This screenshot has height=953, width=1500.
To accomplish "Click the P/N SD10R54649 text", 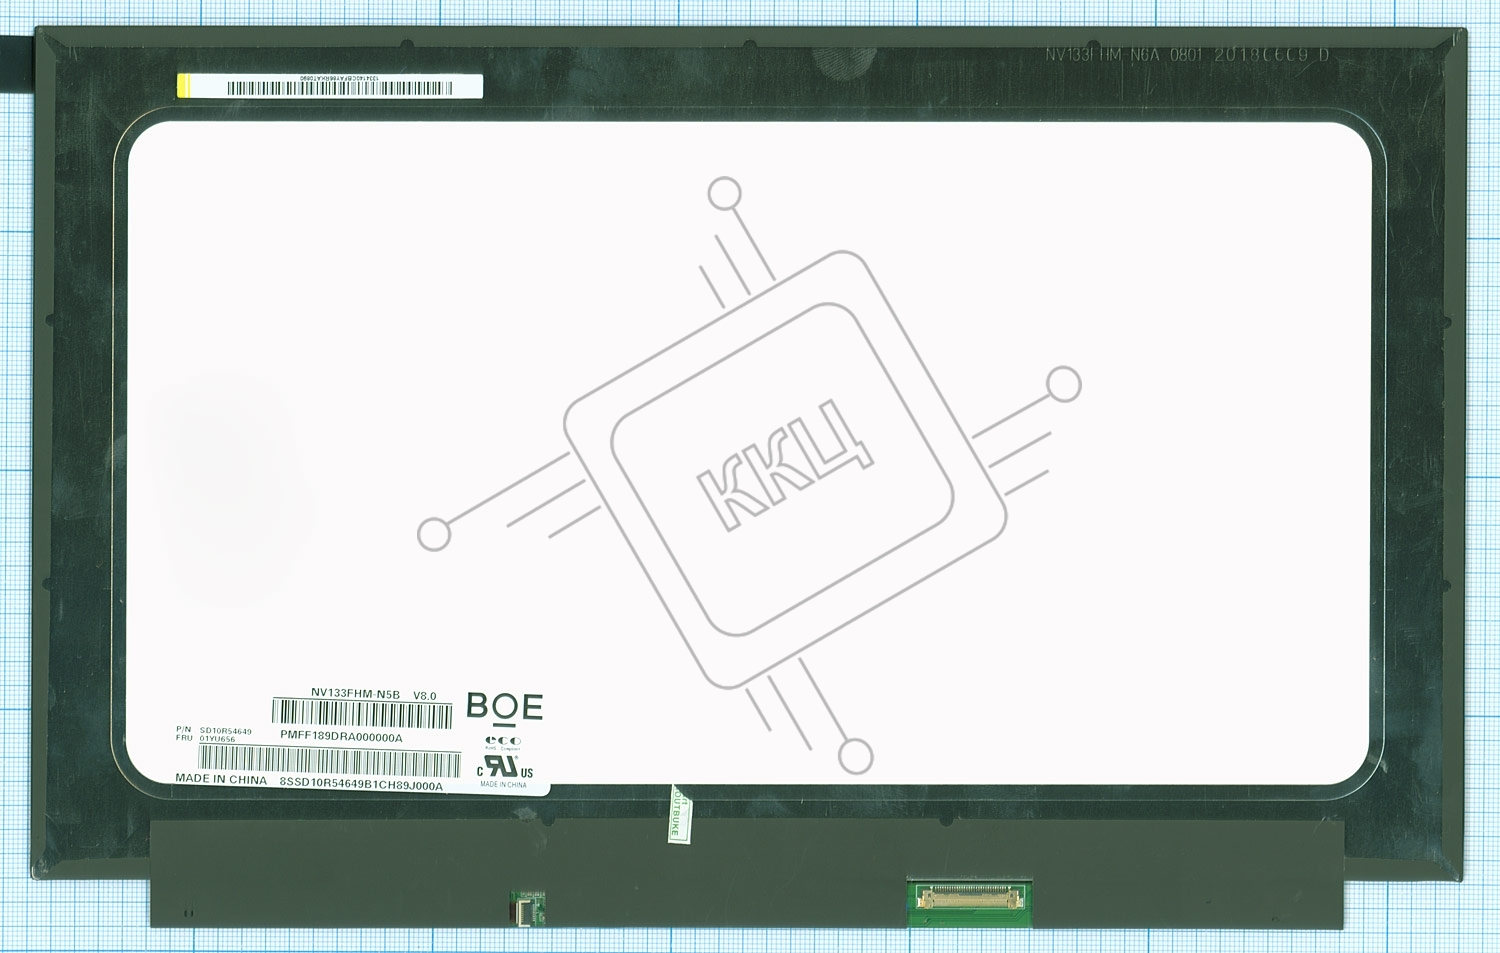I will point(214,730).
